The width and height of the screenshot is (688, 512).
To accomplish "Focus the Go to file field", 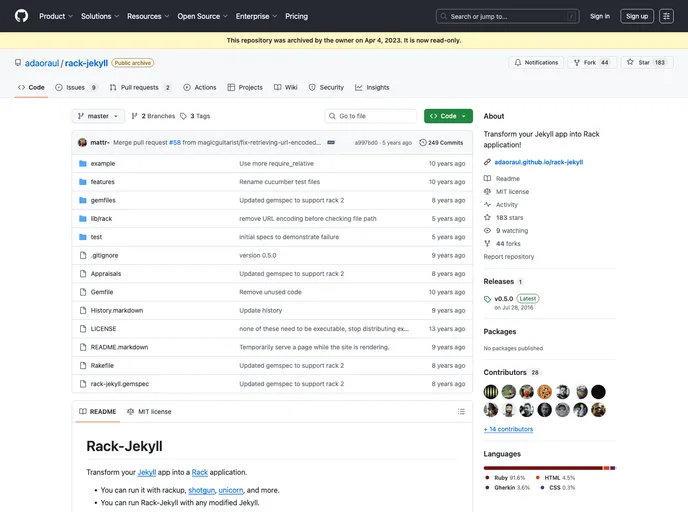I will pos(371,116).
